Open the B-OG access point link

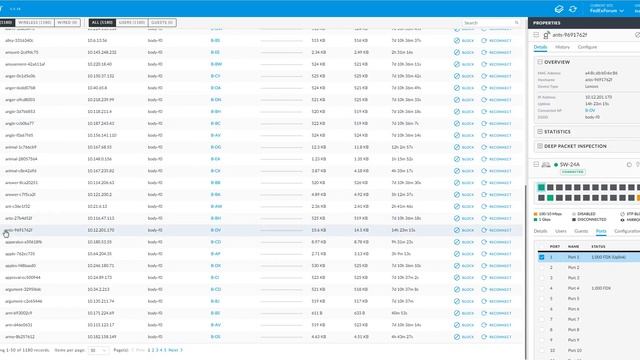[216, 147]
